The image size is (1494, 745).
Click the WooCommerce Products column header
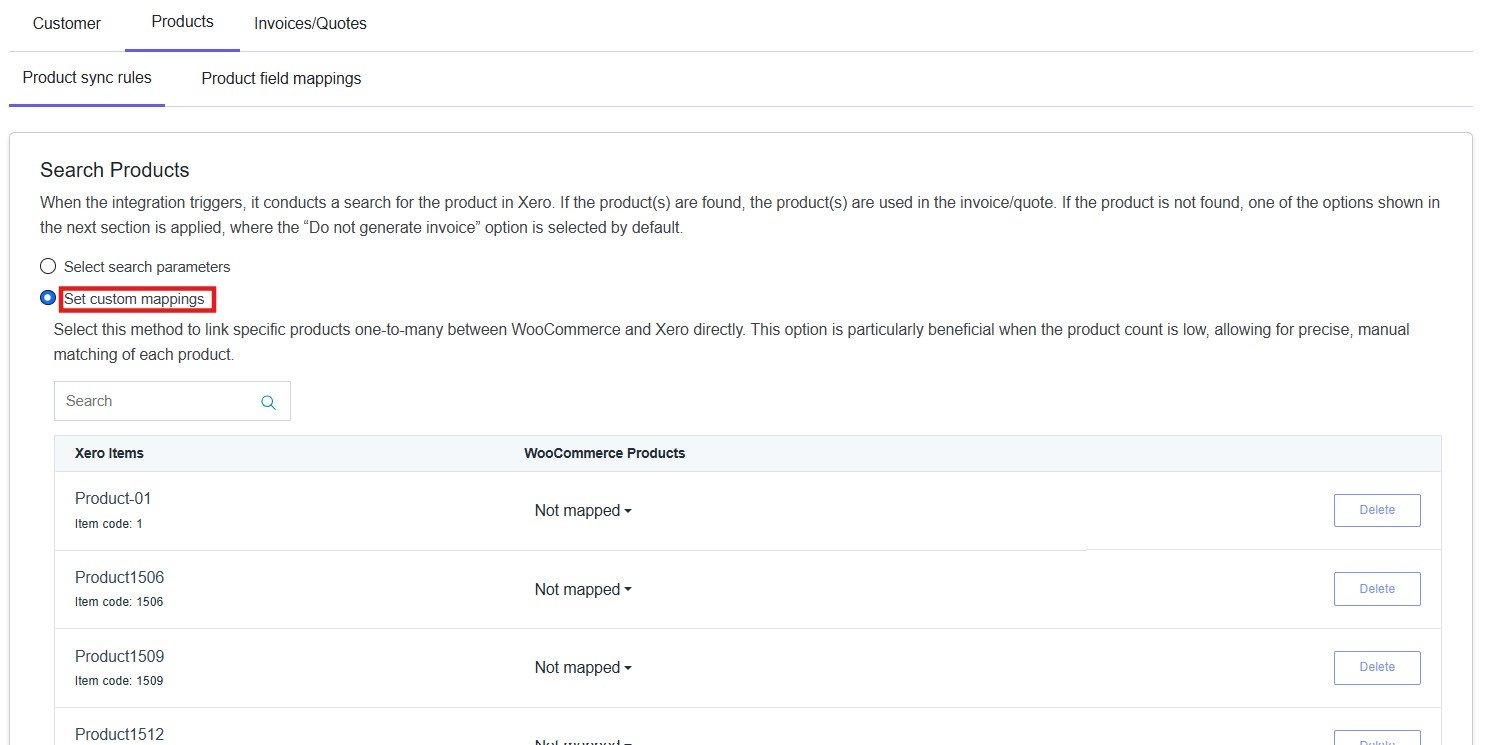605,453
